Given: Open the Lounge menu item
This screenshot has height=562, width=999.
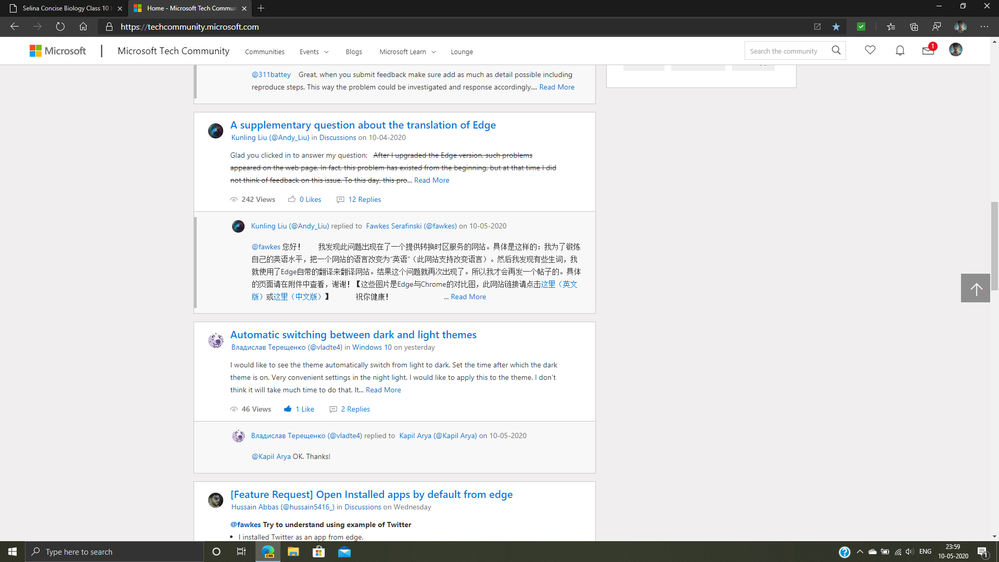Looking at the screenshot, I should 461,52.
